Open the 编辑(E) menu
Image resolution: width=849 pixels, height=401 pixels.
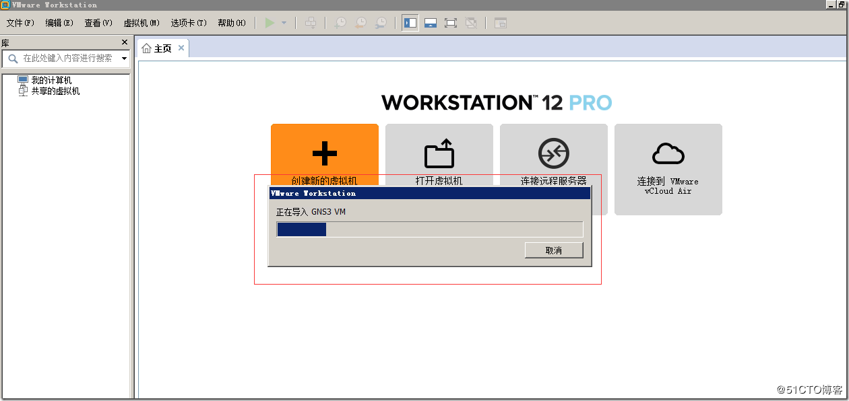(59, 23)
